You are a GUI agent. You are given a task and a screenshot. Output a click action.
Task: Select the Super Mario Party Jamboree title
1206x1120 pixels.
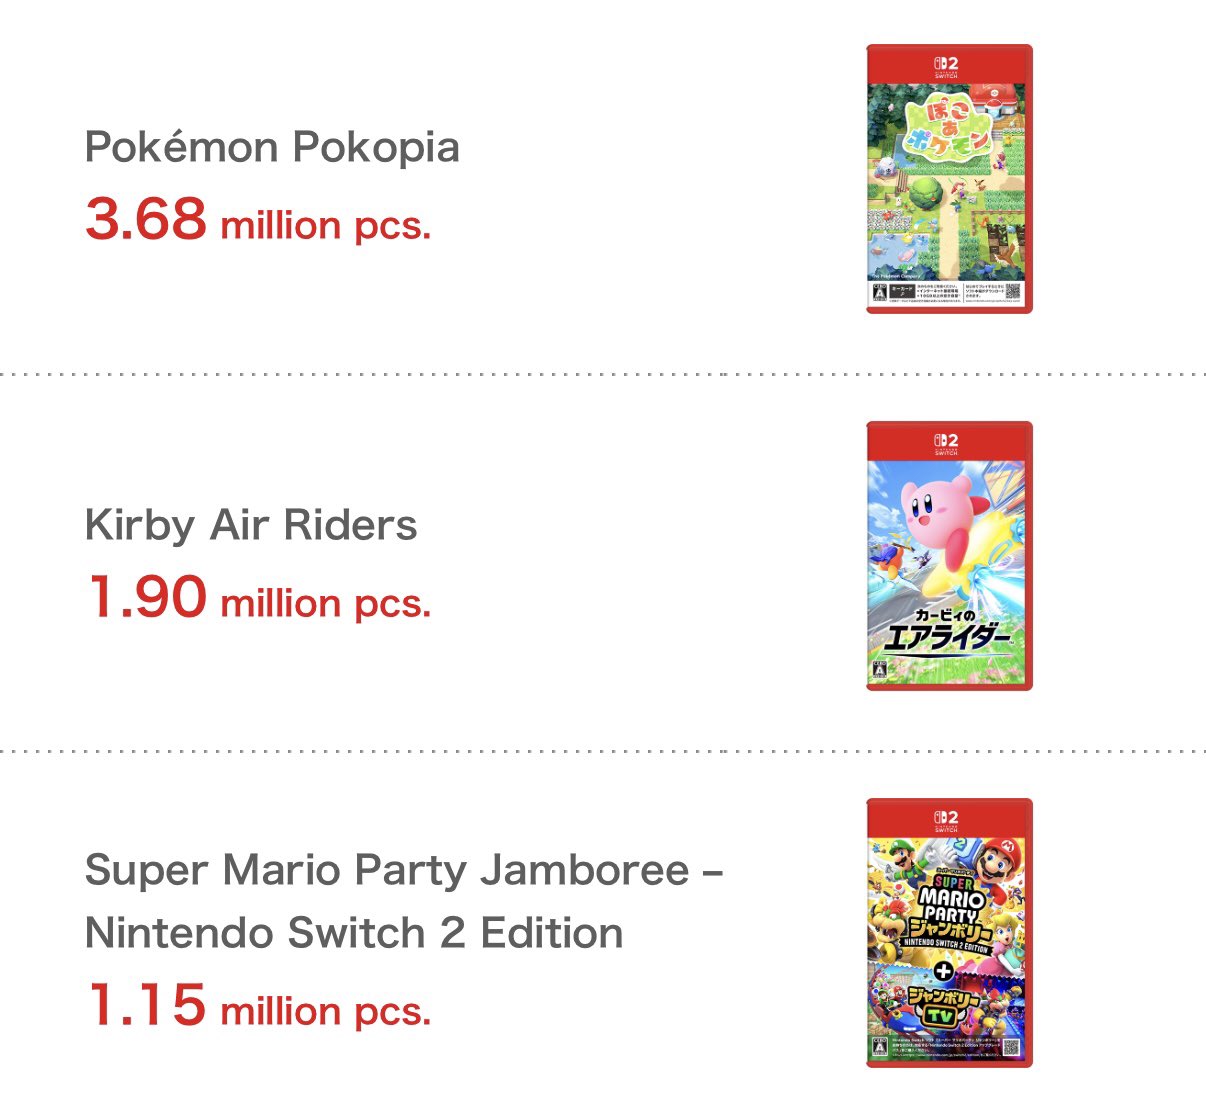tap(404, 901)
